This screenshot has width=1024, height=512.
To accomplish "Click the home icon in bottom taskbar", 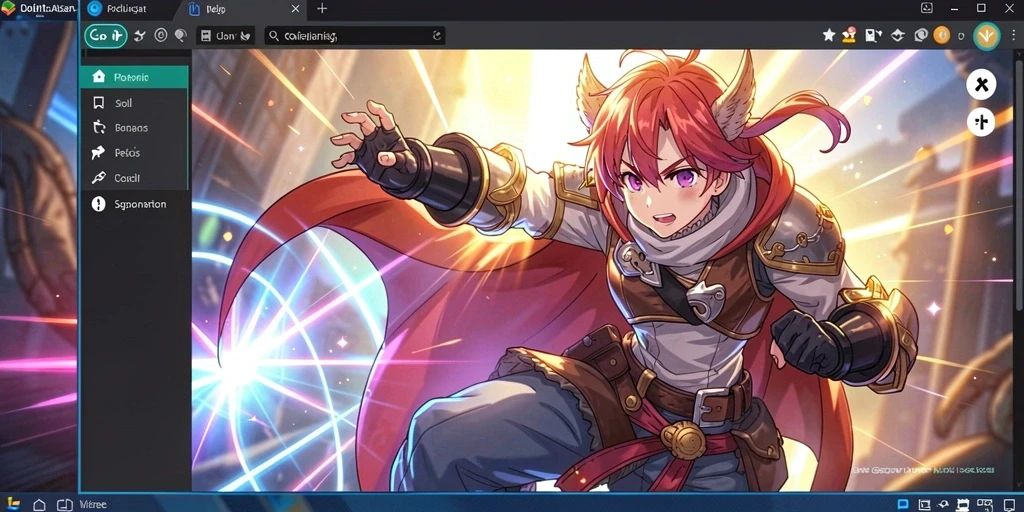I will pos(39,505).
